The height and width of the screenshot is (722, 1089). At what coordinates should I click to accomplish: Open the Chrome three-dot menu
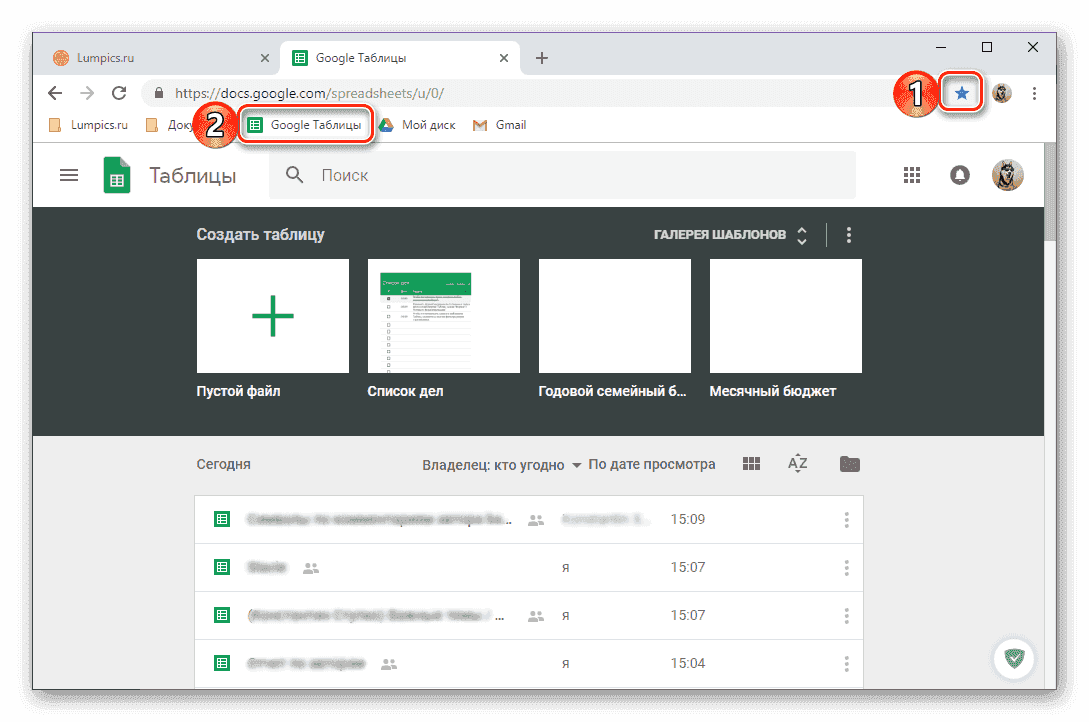pyautogui.click(x=1034, y=92)
